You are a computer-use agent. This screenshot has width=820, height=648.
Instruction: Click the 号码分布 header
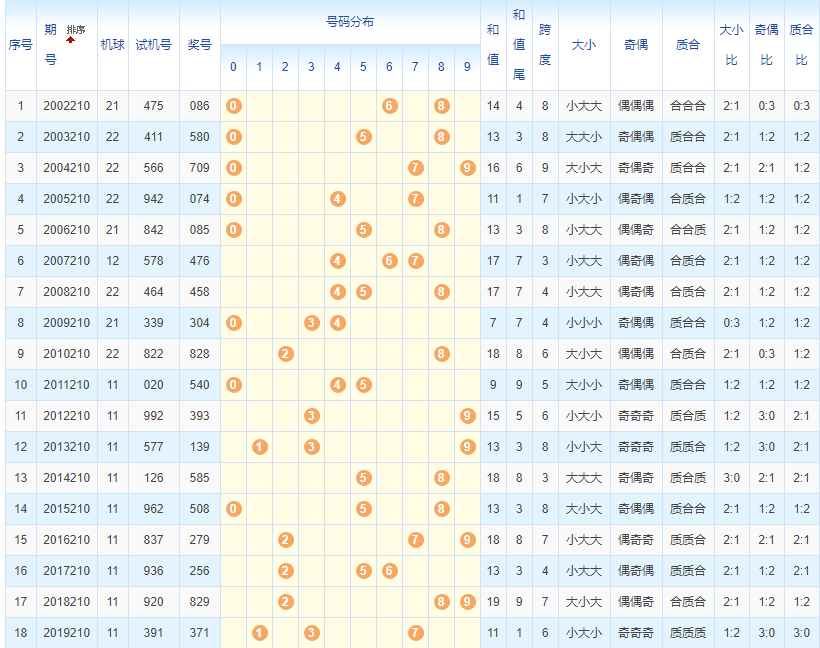pos(350,22)
